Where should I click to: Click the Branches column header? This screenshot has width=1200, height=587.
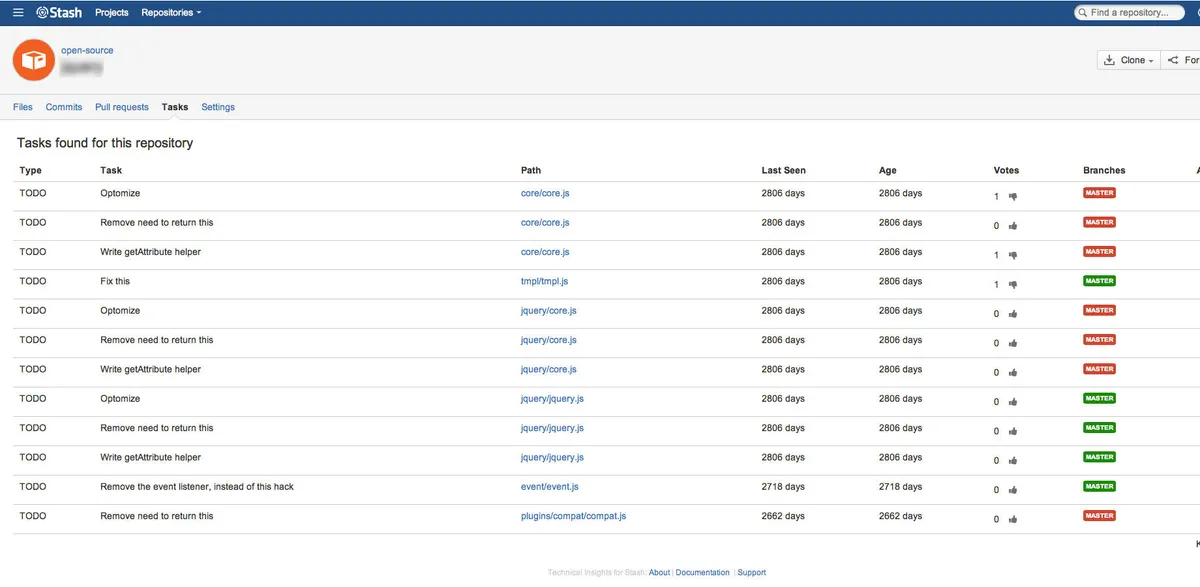[x=1104, y=170]
